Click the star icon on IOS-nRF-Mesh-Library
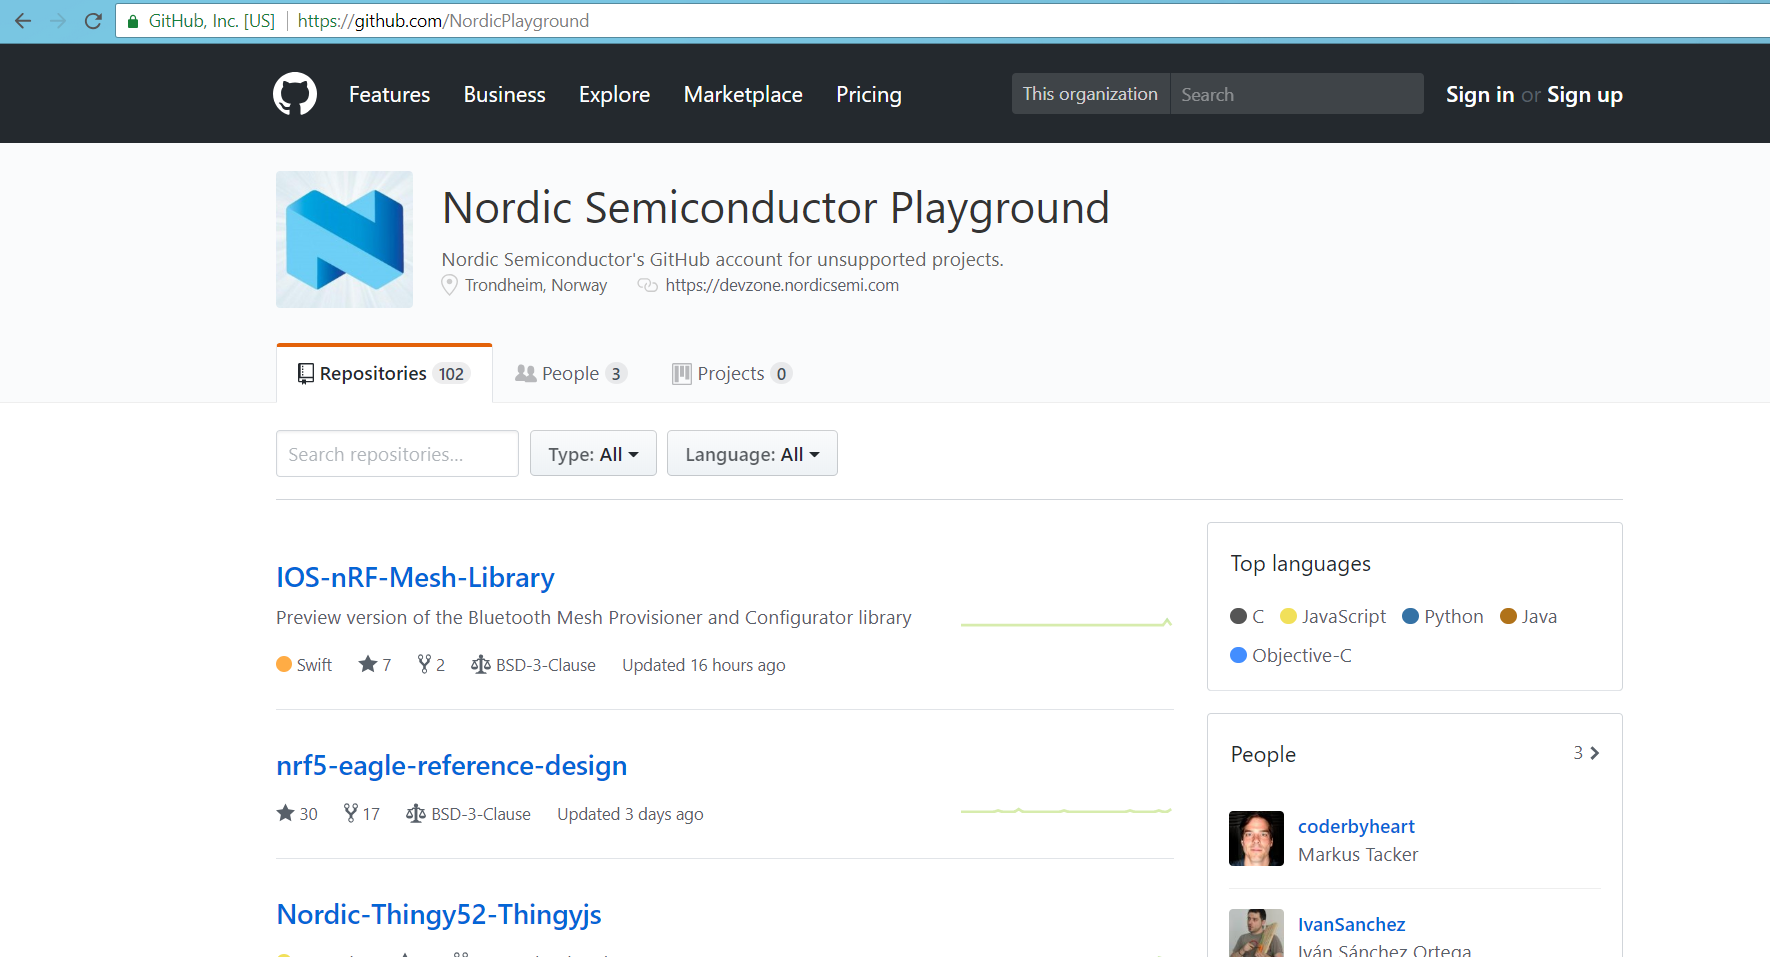This screenshot has width=1770, height=957. pos(368,664)
